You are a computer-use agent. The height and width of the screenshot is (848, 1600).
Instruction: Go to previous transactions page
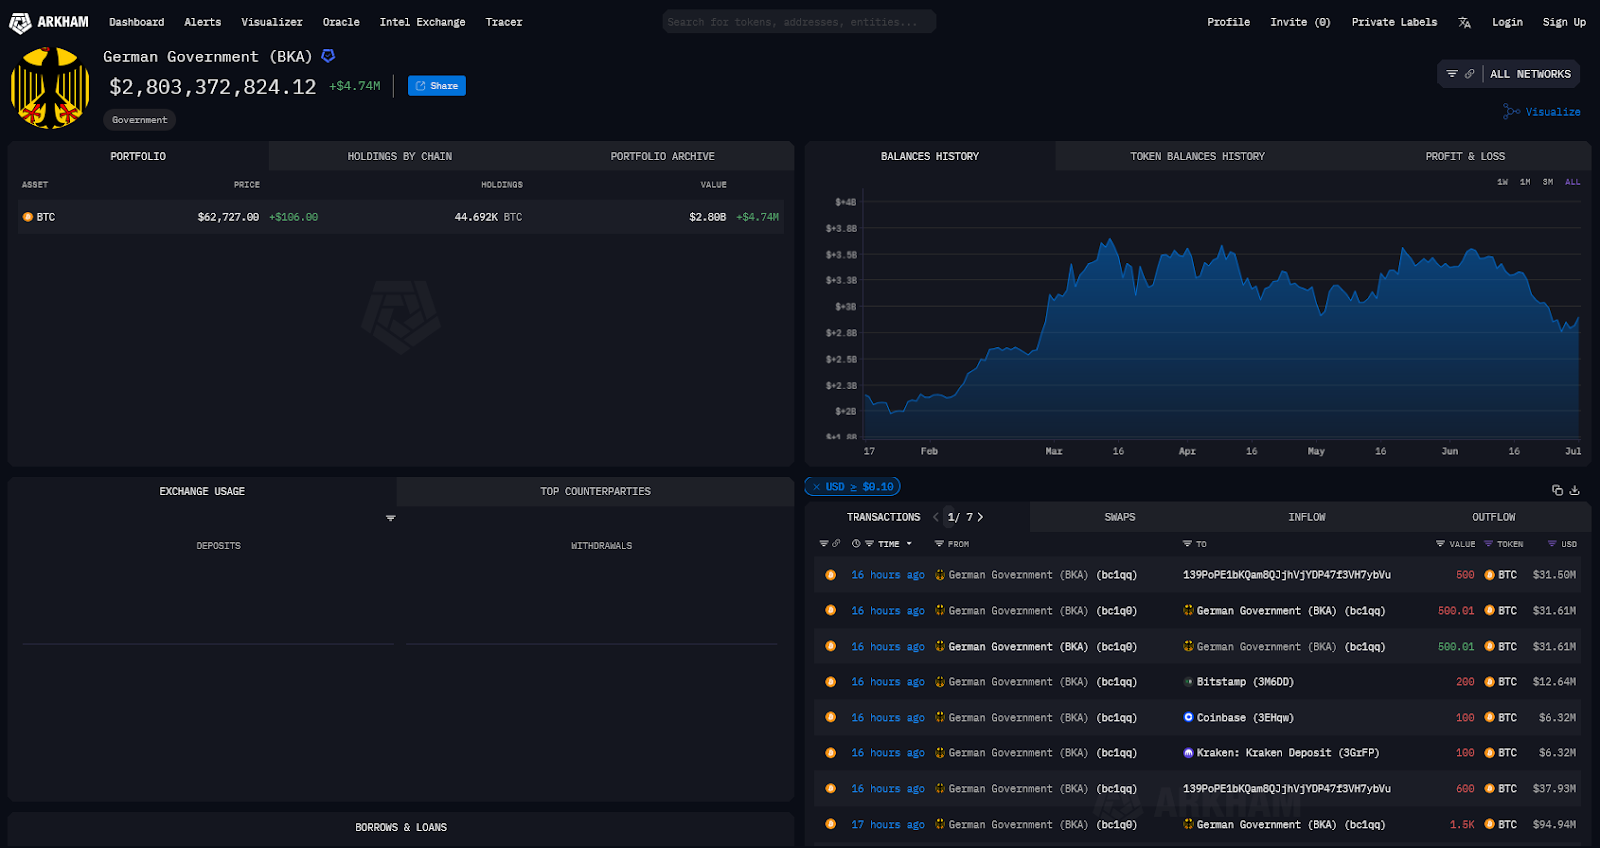tap(936, 517)
